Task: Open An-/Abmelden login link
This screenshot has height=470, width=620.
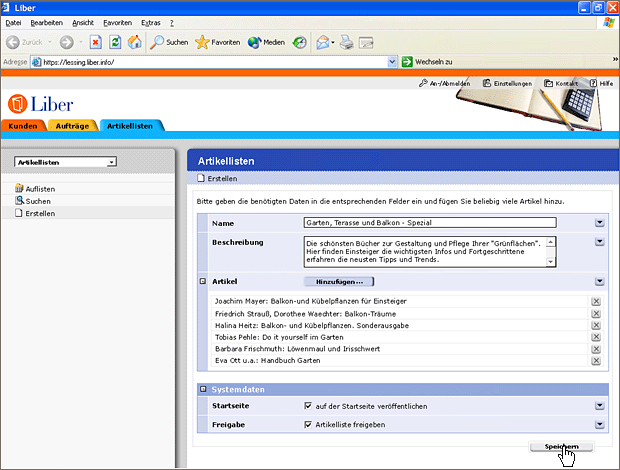Action: [x=444, y=83]
